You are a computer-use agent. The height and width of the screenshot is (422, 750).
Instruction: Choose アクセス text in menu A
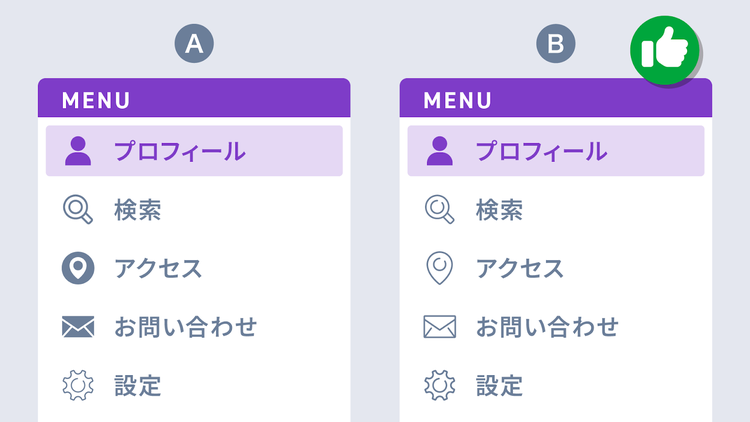coord(158,268)
